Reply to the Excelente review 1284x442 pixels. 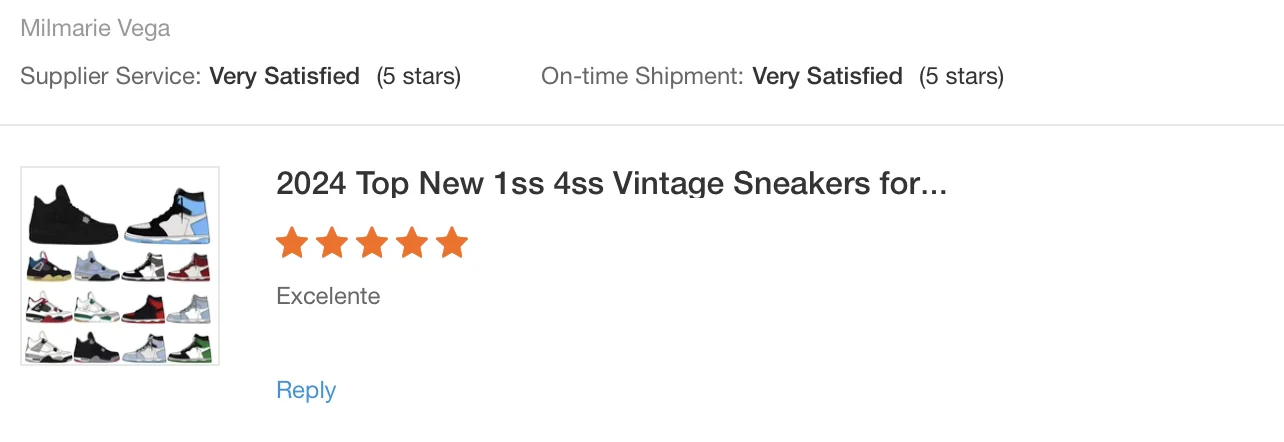pyautogui.click(x=306, y=390)
